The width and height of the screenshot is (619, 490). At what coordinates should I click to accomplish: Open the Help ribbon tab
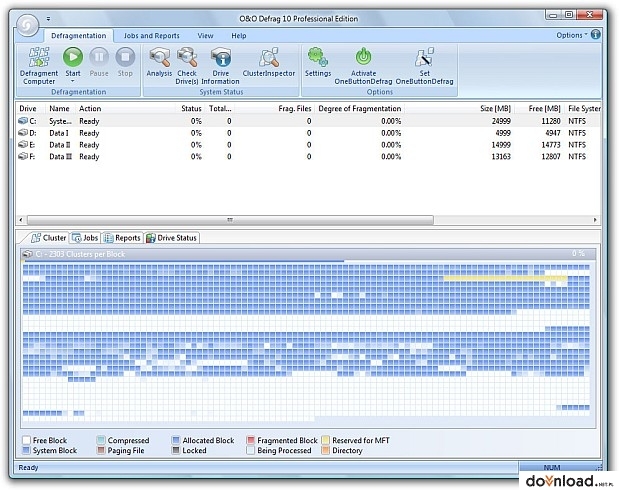239,36
